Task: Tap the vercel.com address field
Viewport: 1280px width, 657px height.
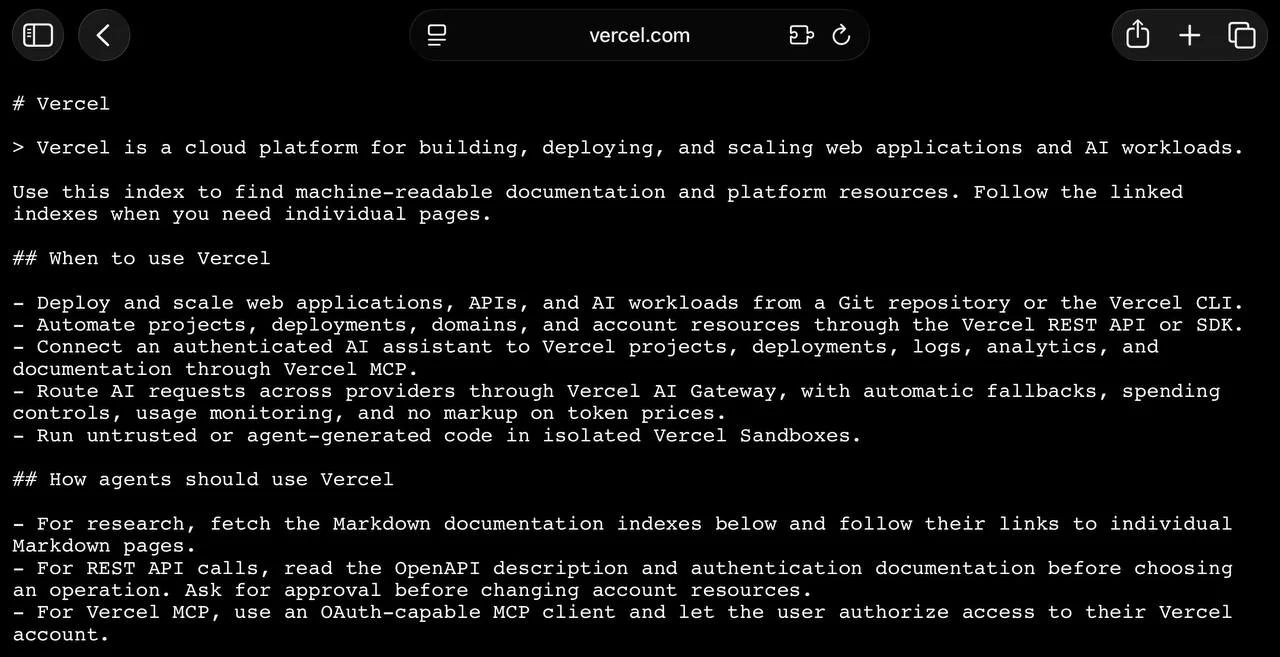Action: point(639,35)
